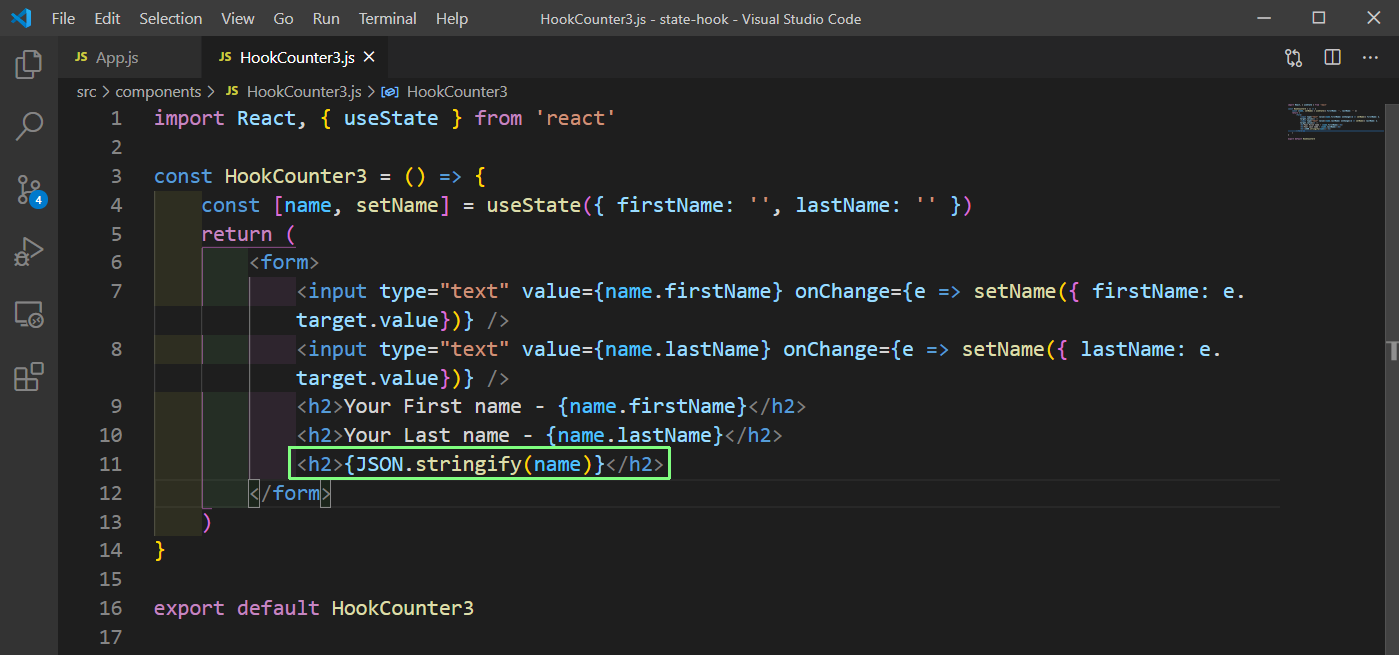The height and width of the screenshot is (655, 1399).
Task: Maximize the VS Code window
Action: (x=1319, y=18)
